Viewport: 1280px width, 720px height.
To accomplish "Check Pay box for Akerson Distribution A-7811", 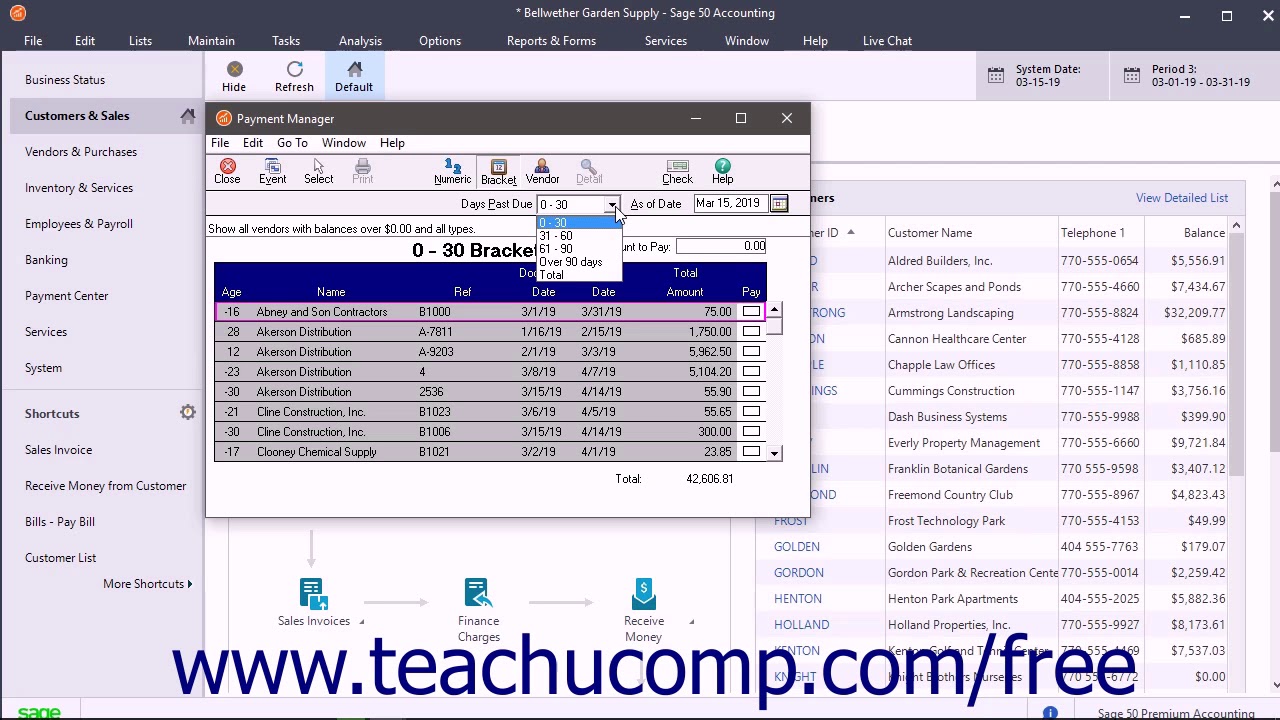I will (751, 332).
